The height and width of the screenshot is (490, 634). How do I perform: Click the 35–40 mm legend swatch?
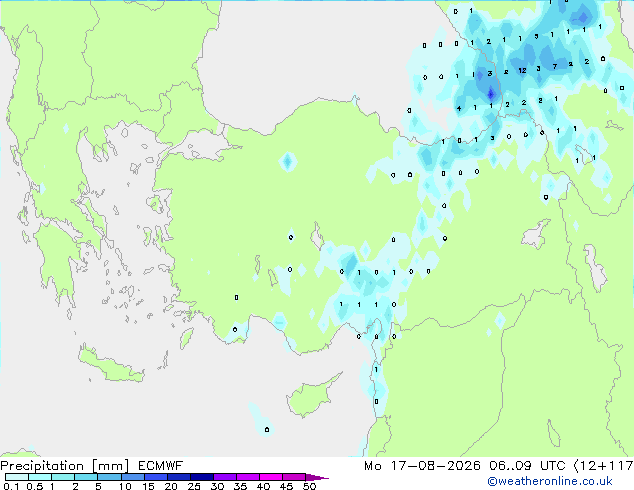(247, 477)
